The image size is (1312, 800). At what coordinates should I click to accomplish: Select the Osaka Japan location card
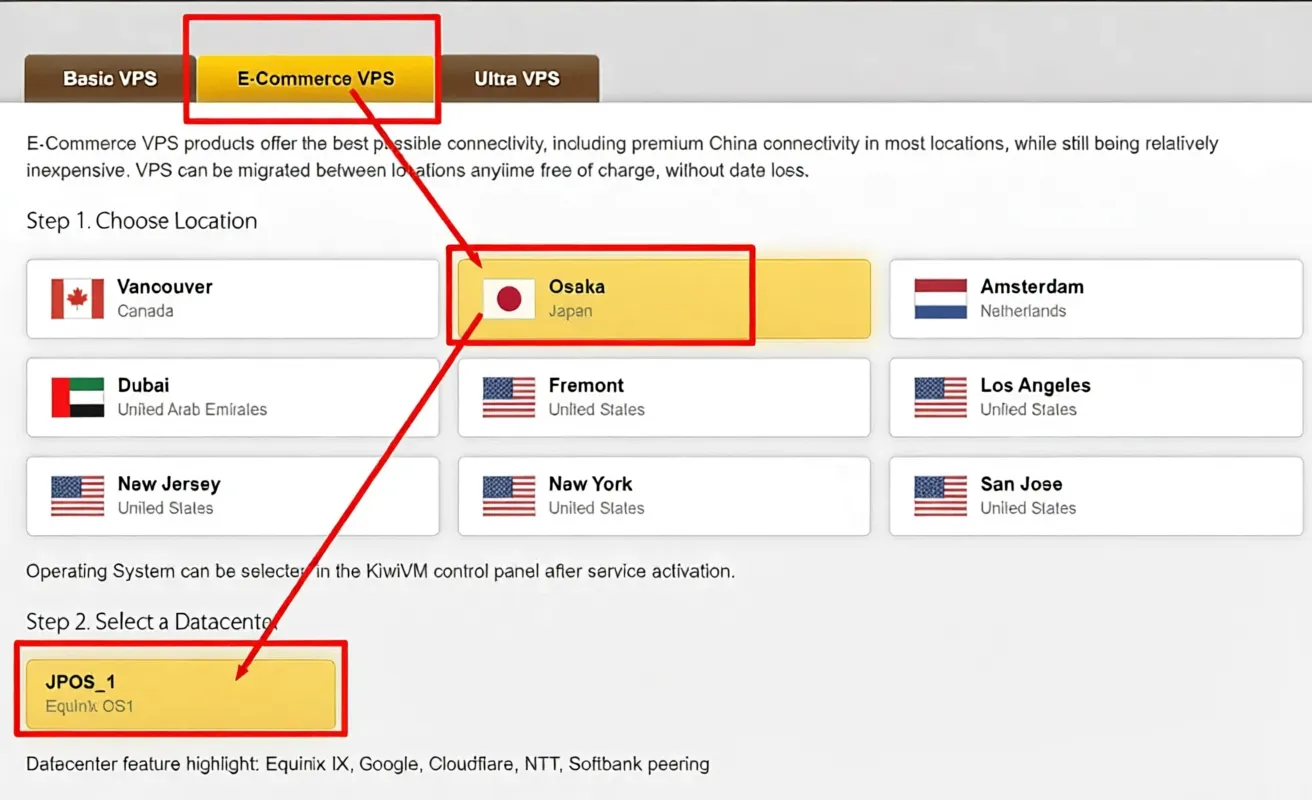click(x=664, y=298)
